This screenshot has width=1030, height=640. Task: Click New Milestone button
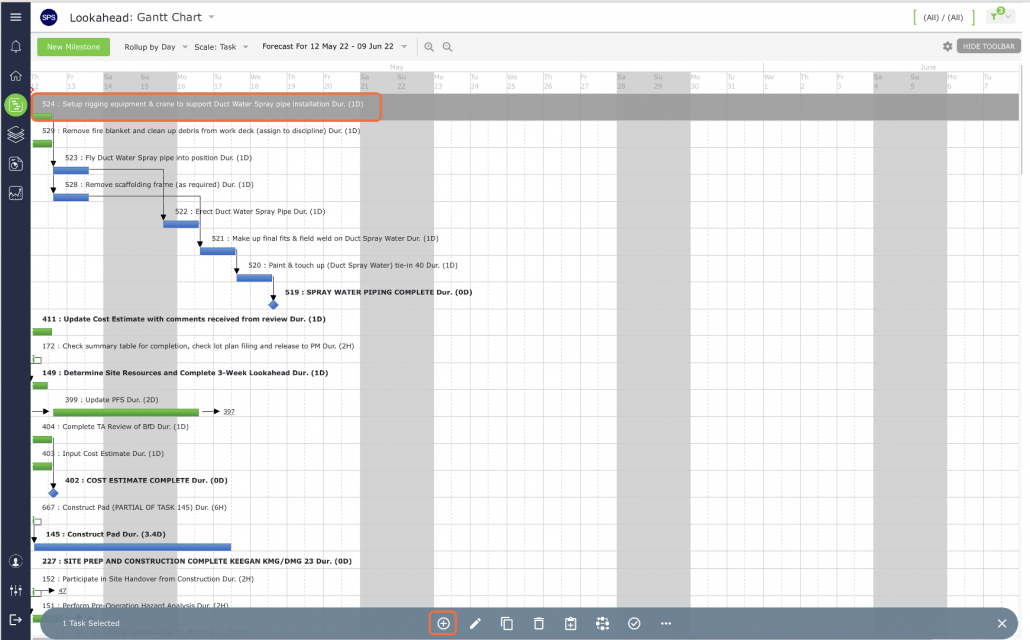(x=74, y=47)
